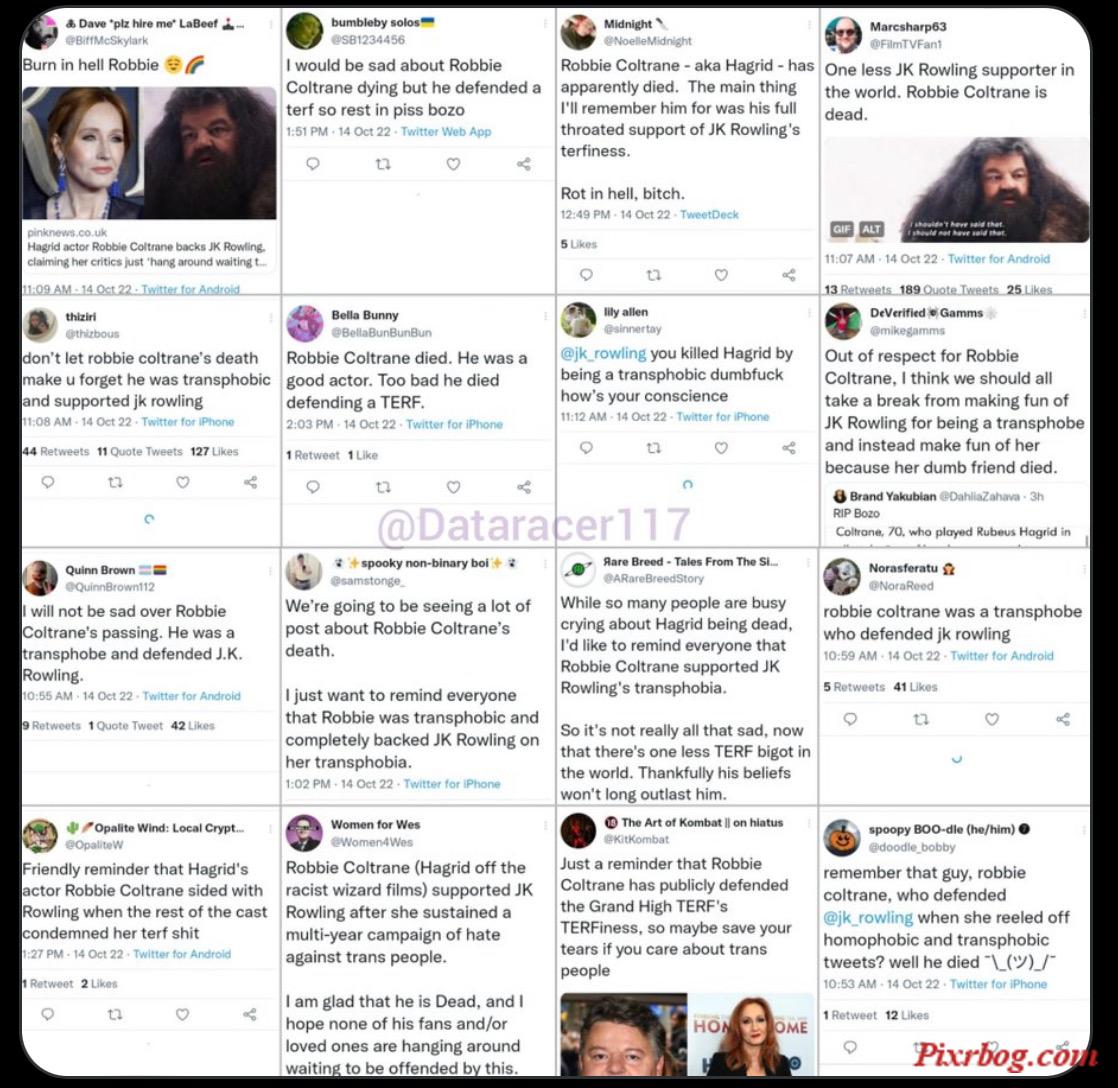Like the bumbleby solos tweet

coord(453,165)
